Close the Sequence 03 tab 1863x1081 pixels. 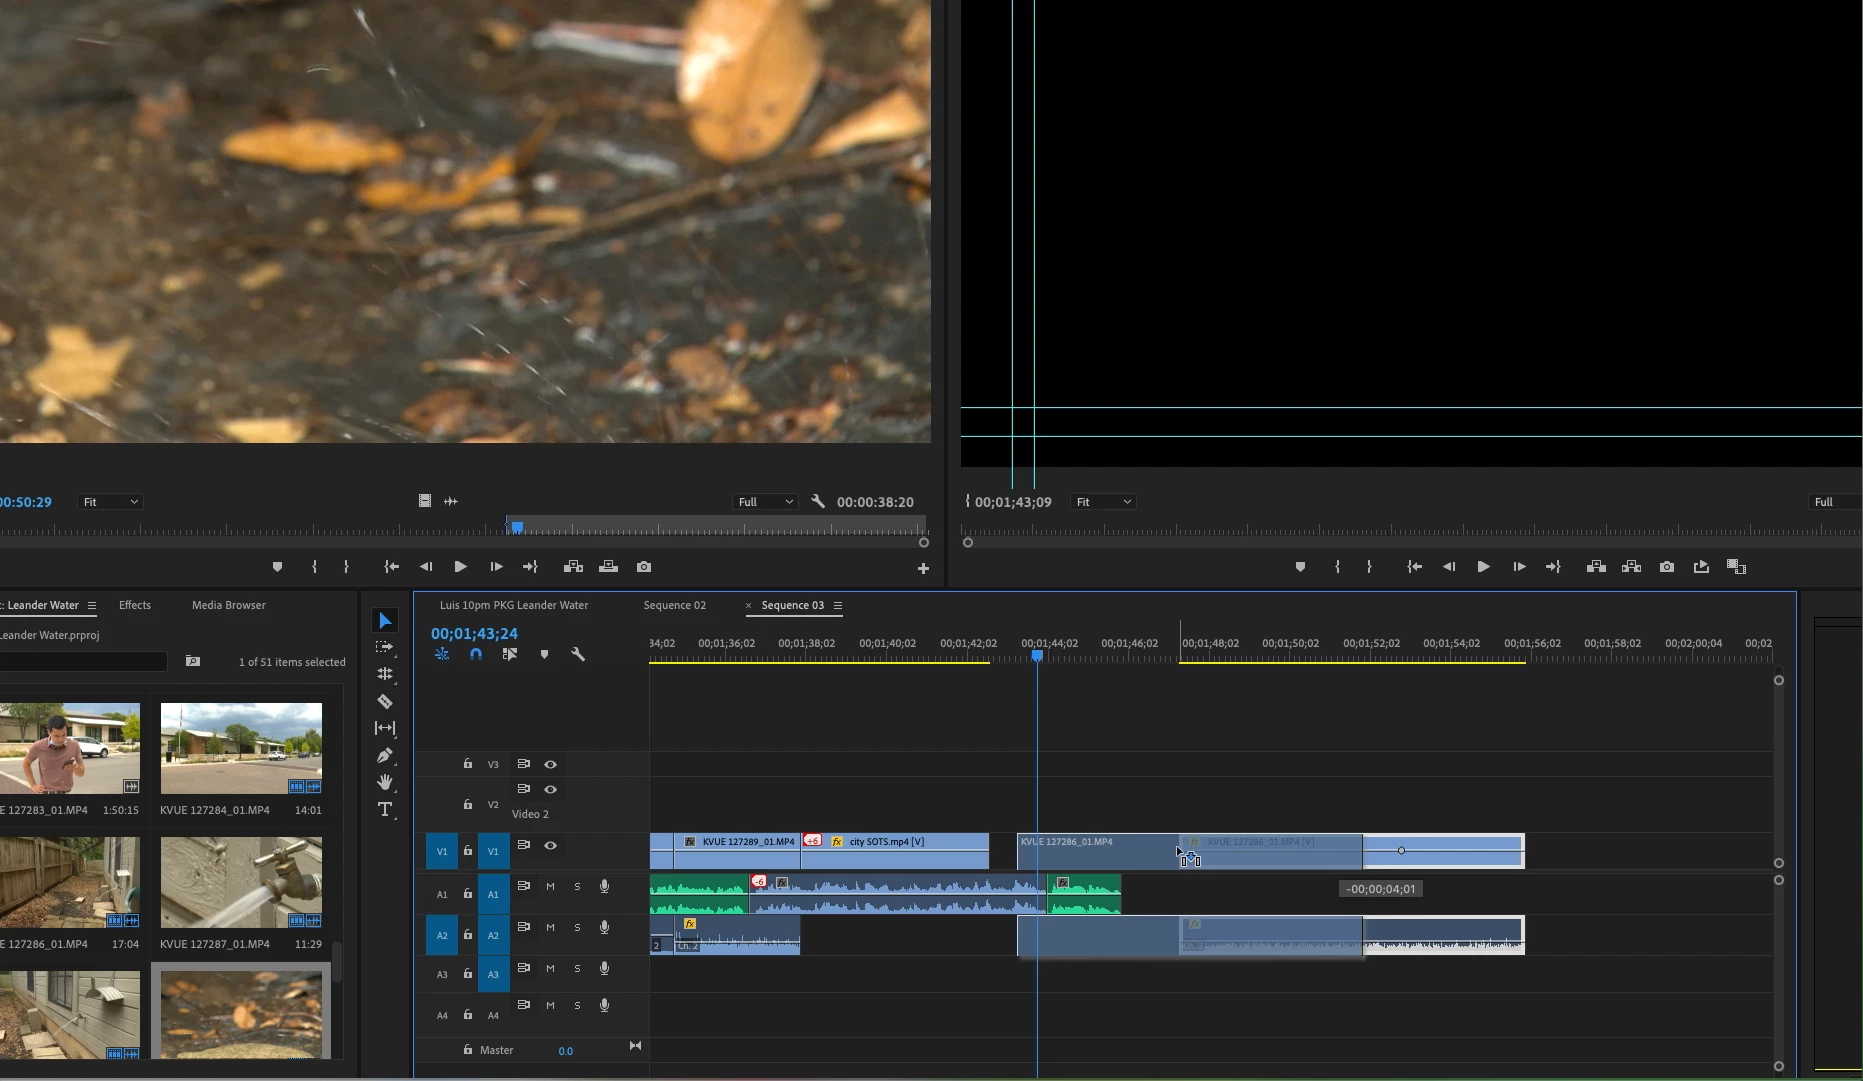pyautogui.click(x=748, y=605)
